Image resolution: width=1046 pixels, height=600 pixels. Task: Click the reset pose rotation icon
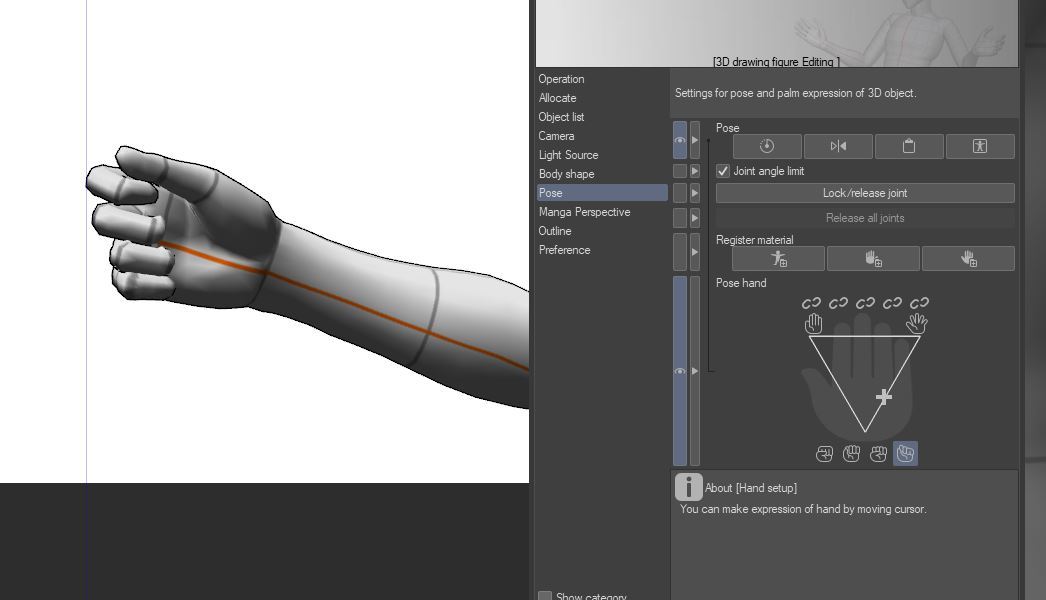(767, 146)
